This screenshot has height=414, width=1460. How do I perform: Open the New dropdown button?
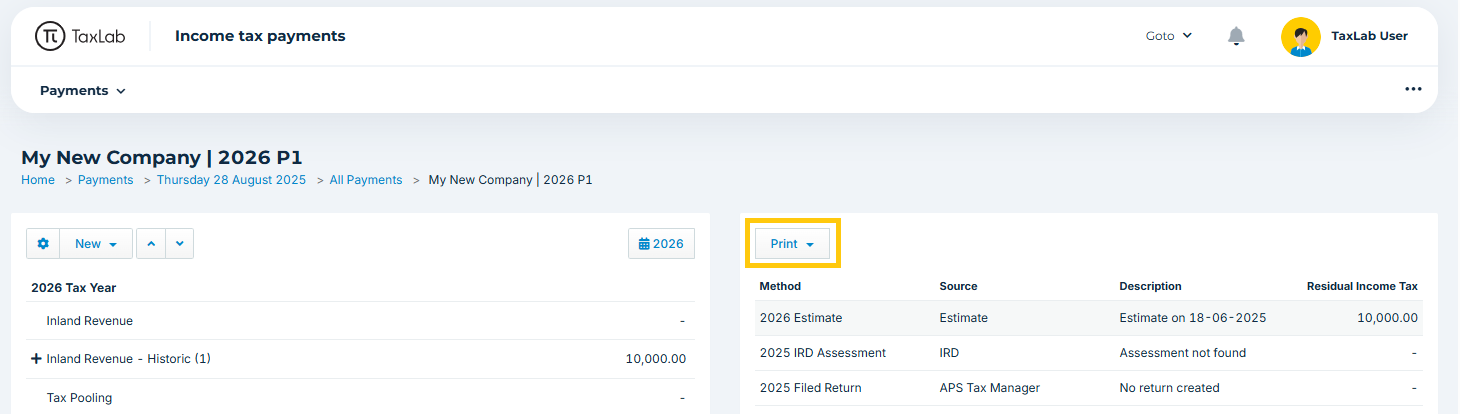(x=96, y=244)
